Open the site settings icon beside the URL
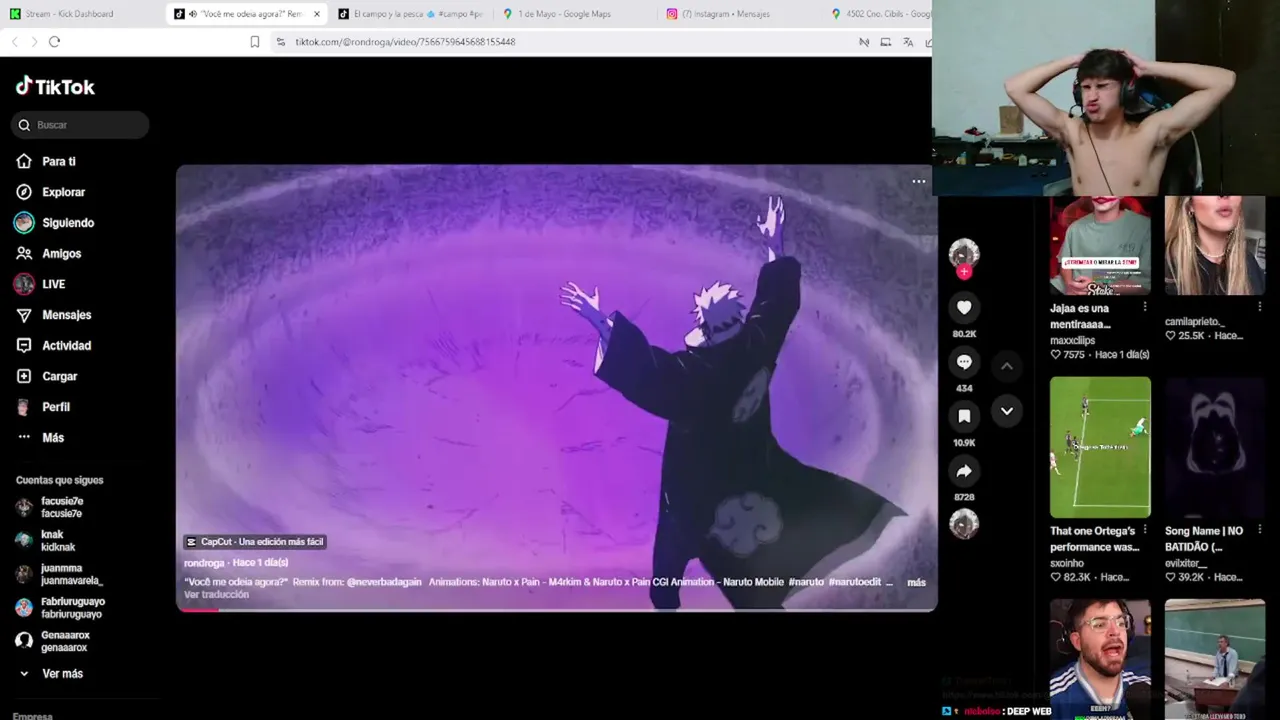Viewport: 1280px width, 720px height. (280, 42)
